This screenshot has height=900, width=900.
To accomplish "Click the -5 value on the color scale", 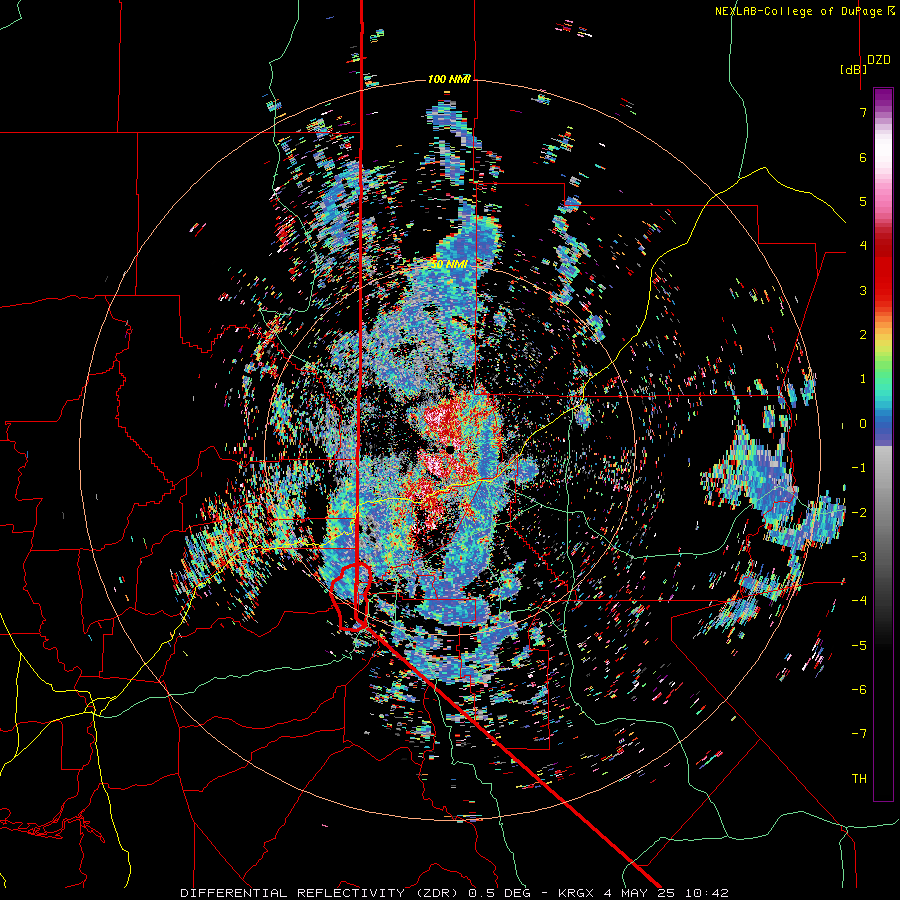I will [859, 646].
